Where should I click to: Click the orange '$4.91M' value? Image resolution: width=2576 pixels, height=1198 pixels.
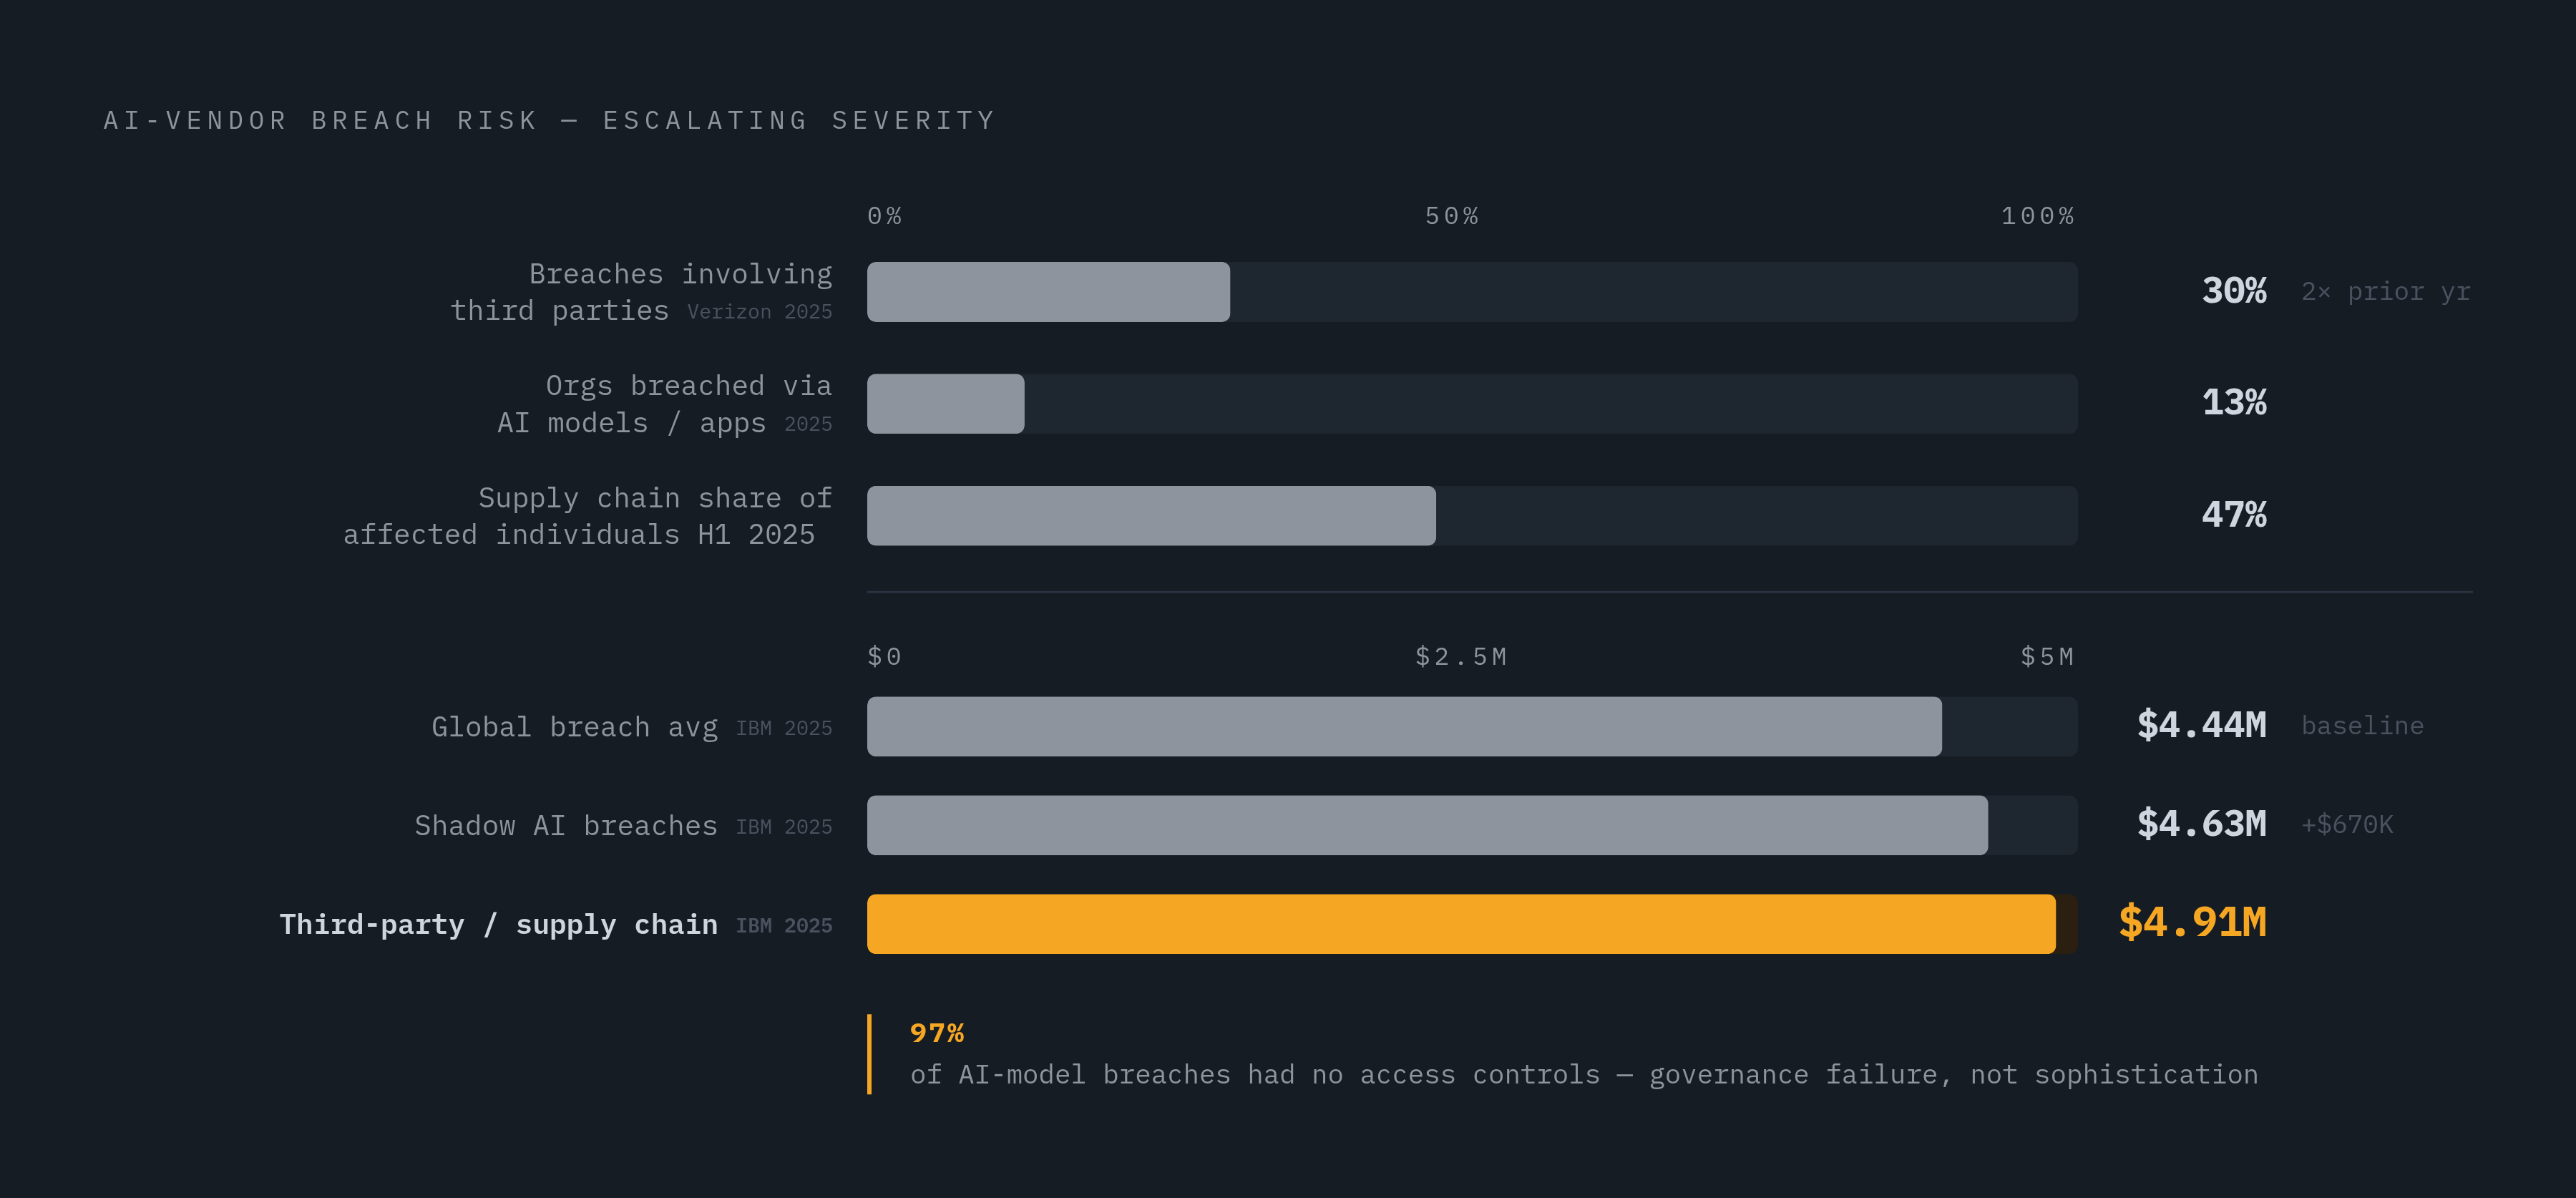click(2192, 923)
